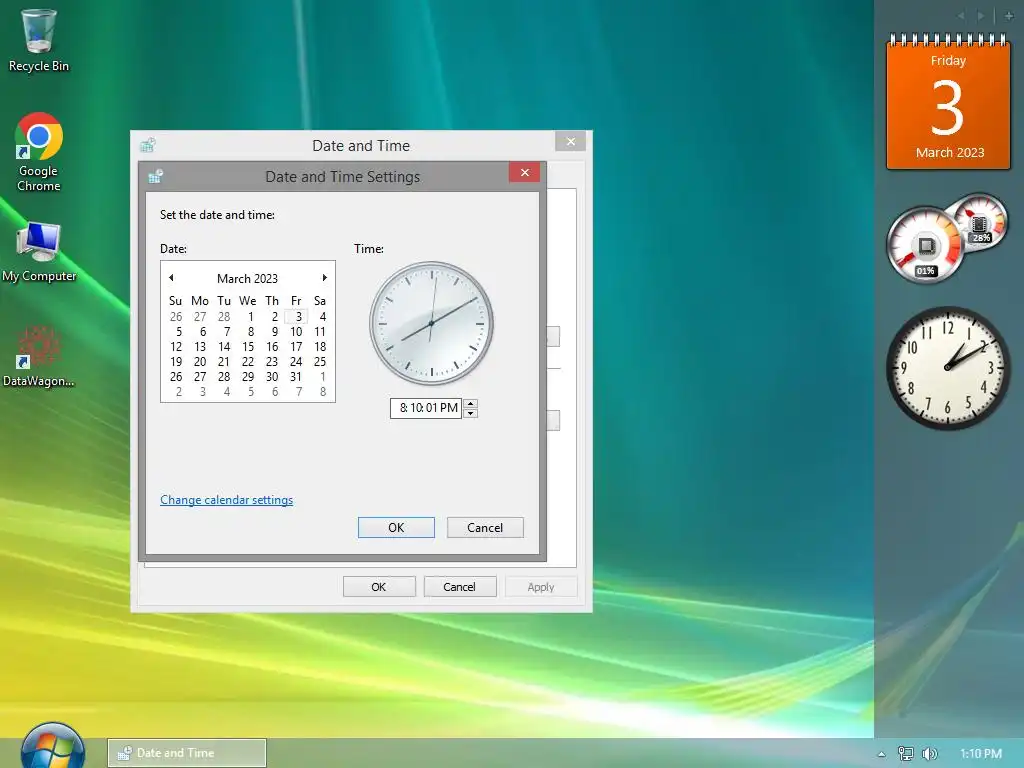Select March 24 in the calendar
Image resolution: width=1024 pixels, height=768 pixels.
point(296,362)
